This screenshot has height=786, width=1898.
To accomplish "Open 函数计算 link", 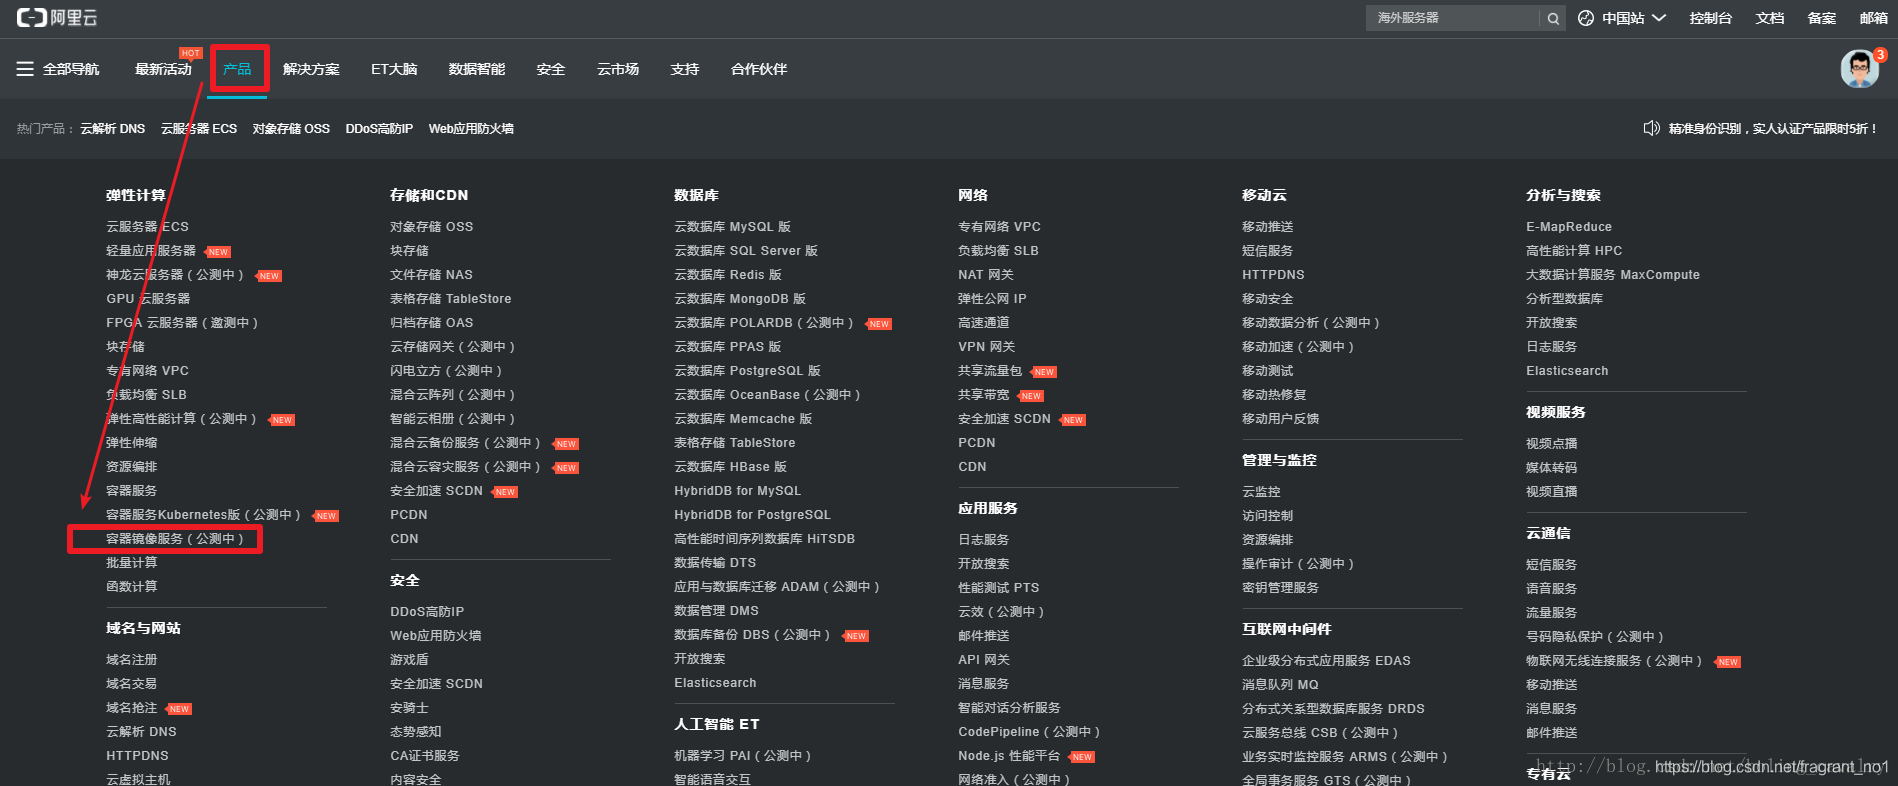I will coord(132,587).
